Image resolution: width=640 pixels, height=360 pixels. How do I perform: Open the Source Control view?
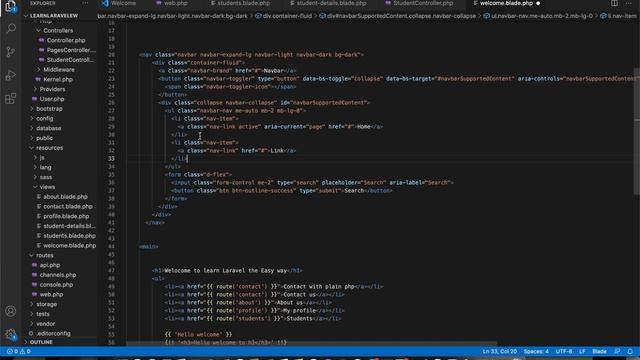(11, 52)
